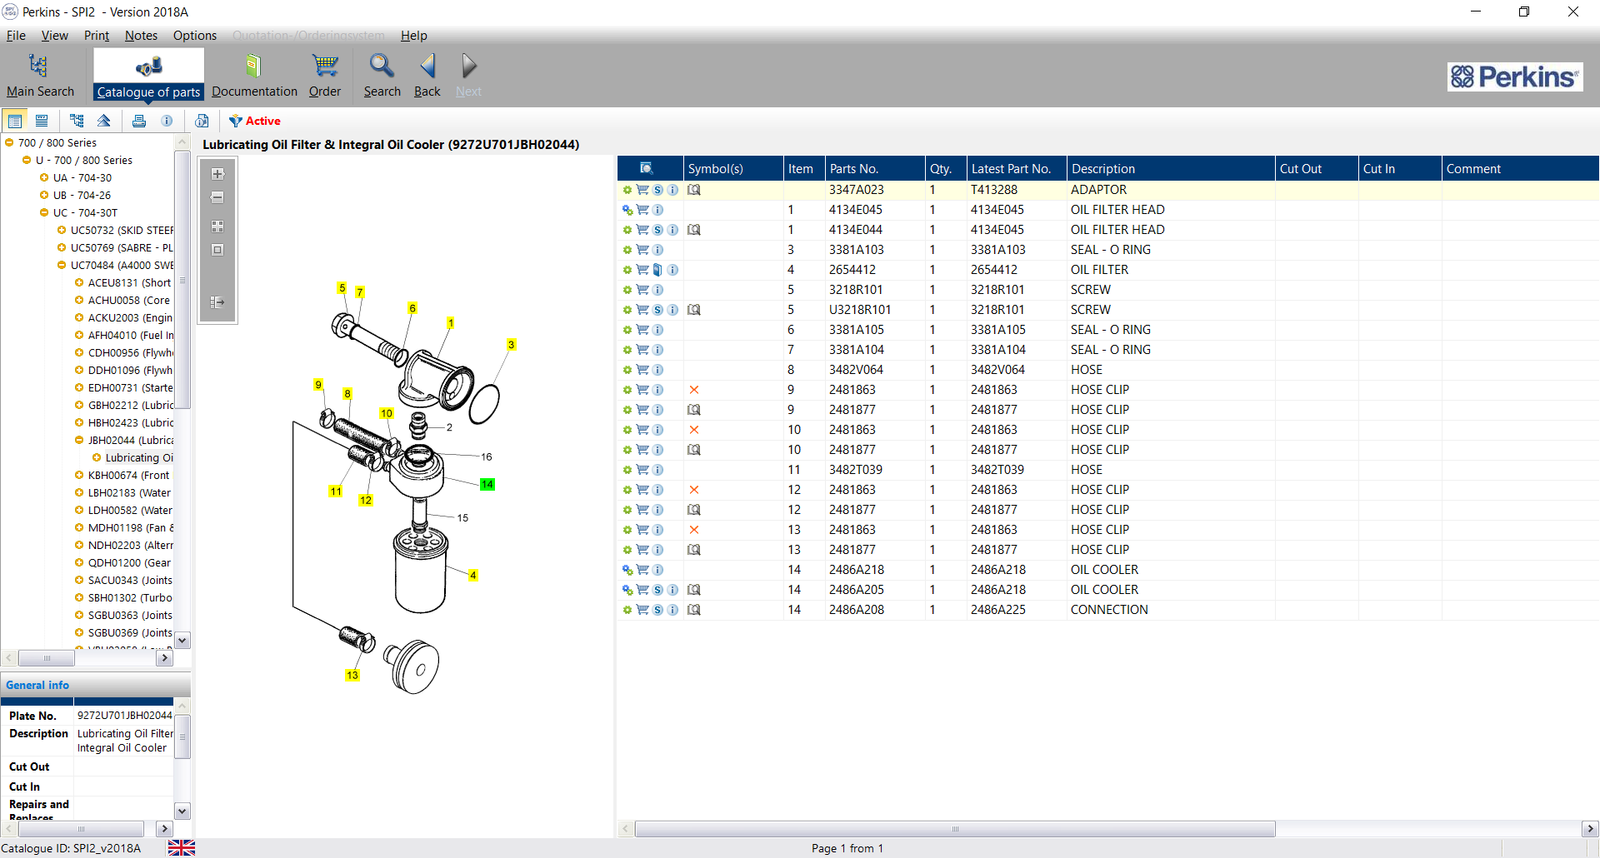Open the Options menu
The width and height of the screenshot is (1600, 858).
pyautogui.click(x=194, y=36)
